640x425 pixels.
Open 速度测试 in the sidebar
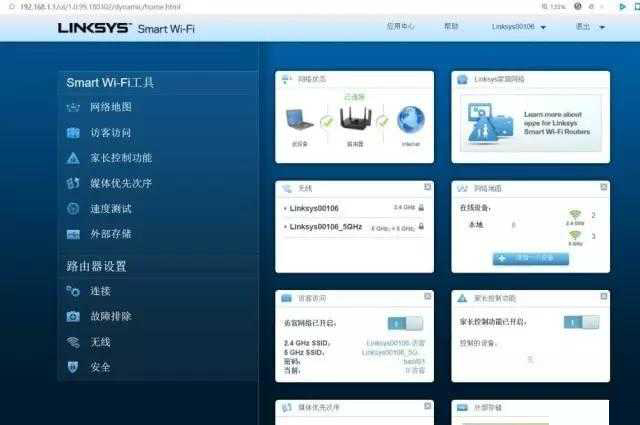point(111,209)
